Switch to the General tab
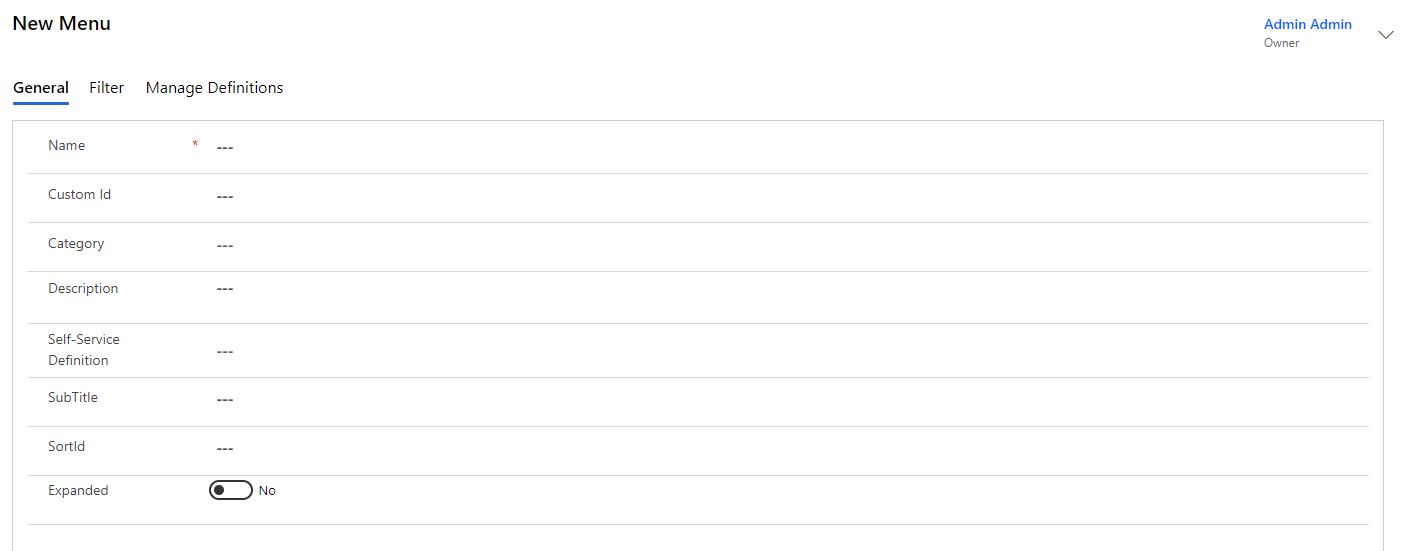 click(41, 88)
